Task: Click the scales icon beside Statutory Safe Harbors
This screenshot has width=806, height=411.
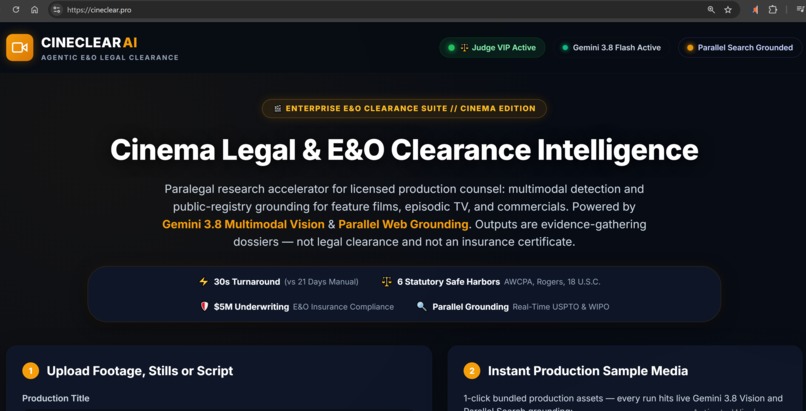Action: 387,282
